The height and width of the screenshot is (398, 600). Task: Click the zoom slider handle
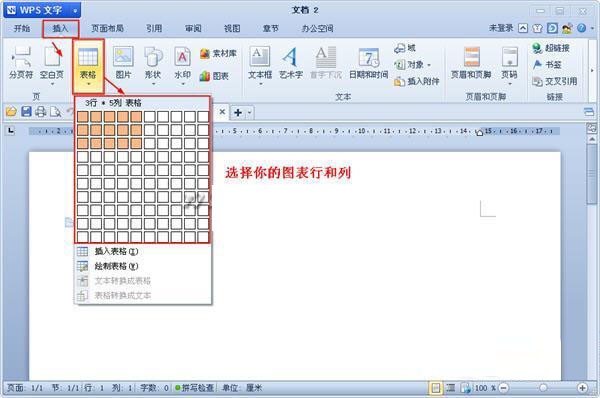tap(543, 388)
